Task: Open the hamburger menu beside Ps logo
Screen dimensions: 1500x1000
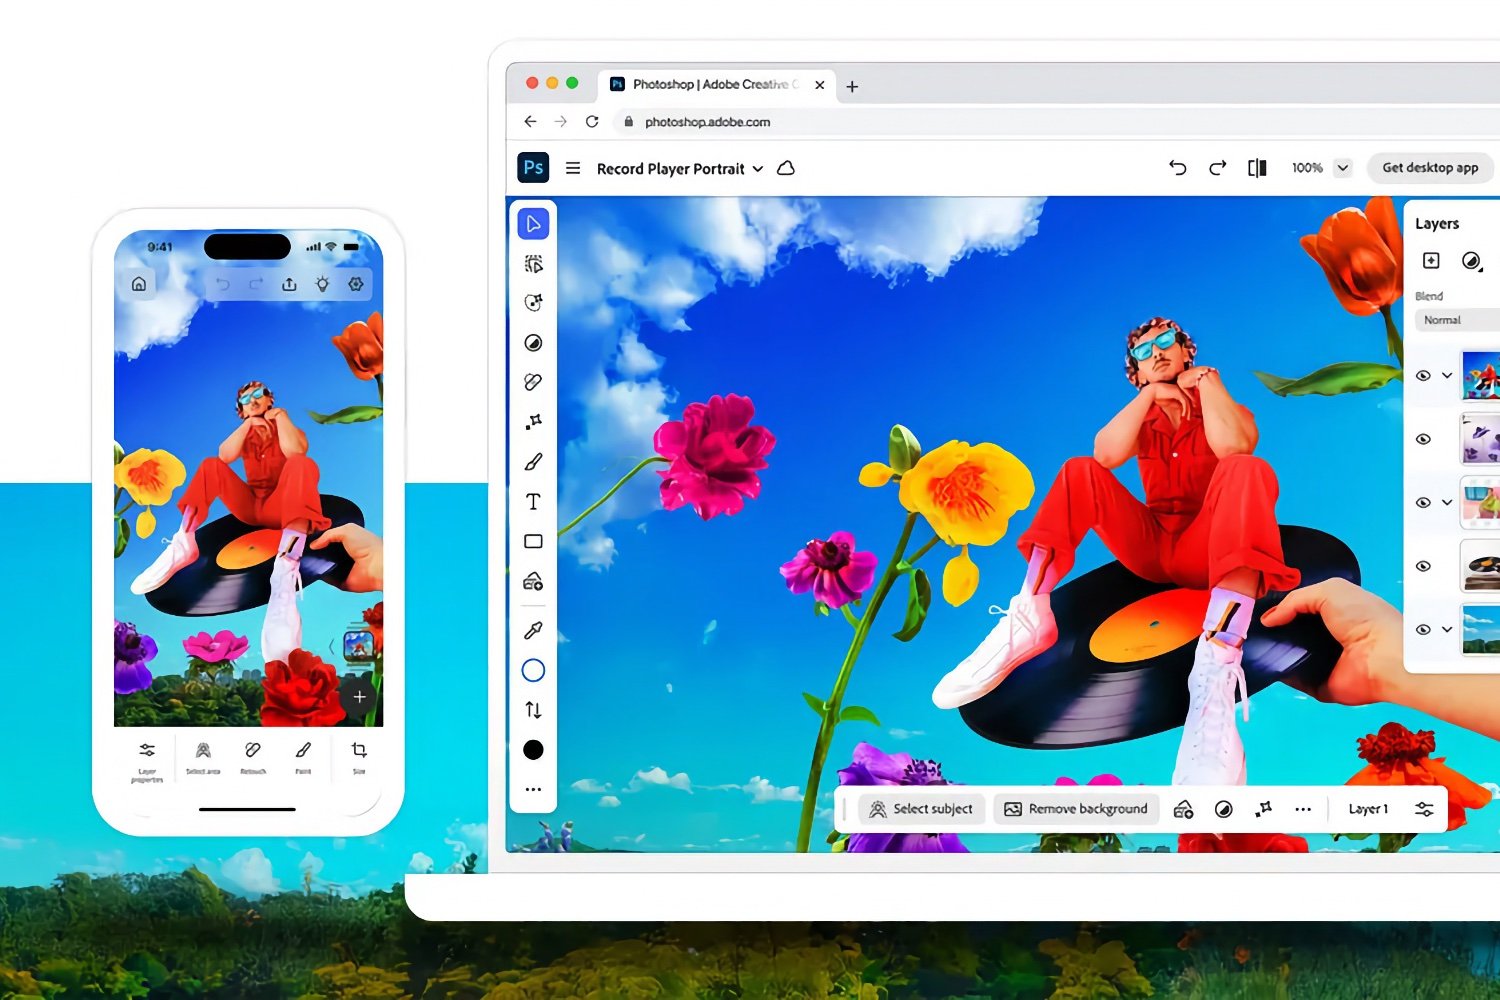Action: tap(573, 168)
